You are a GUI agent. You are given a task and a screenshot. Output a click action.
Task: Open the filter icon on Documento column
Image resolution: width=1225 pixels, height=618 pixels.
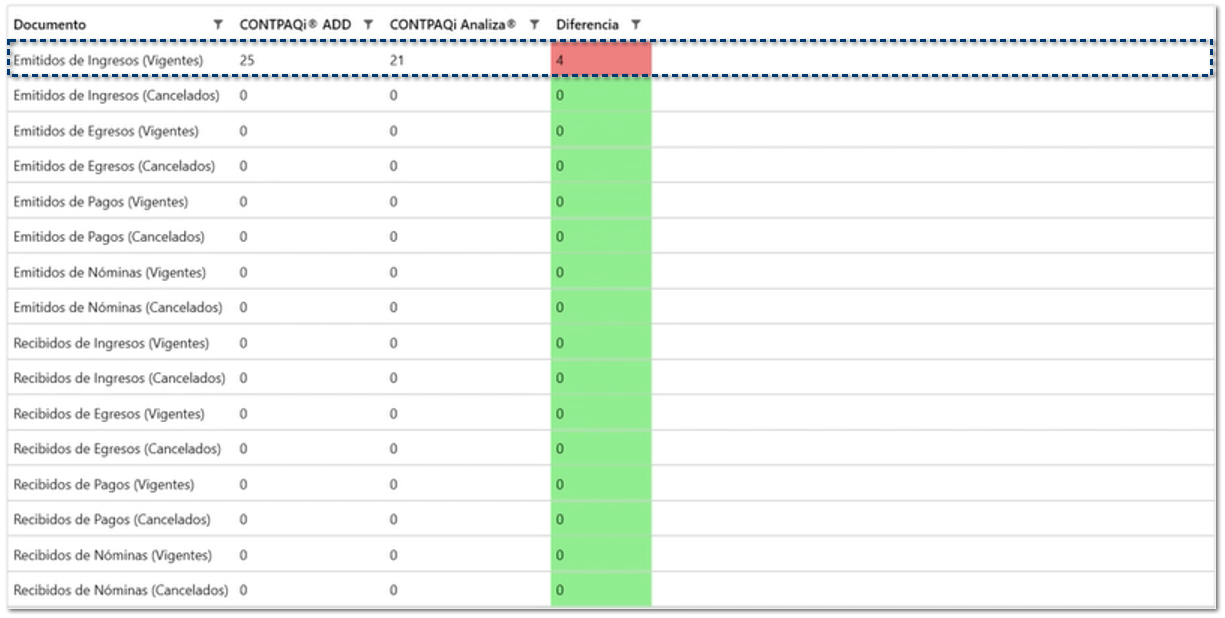coord(218,24)
